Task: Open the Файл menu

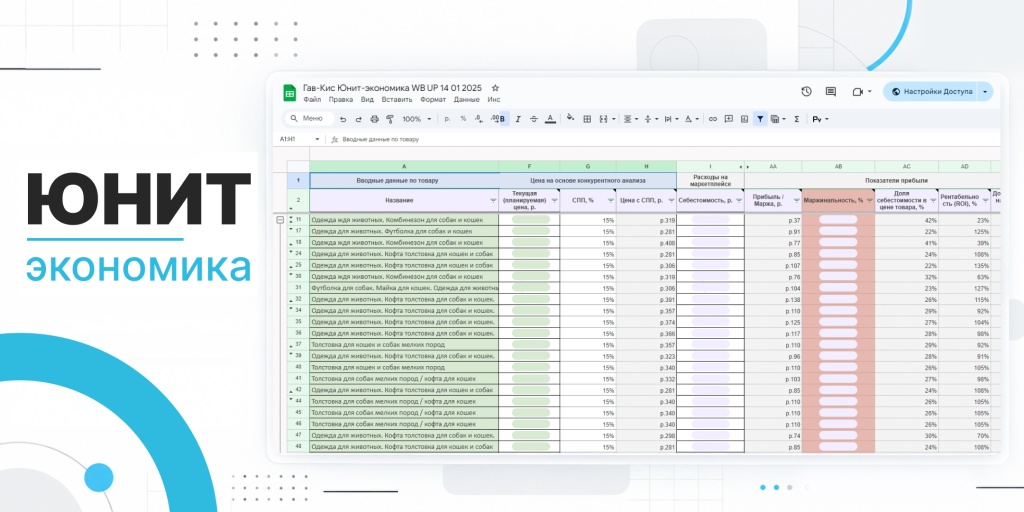Action: coord(312,99)
